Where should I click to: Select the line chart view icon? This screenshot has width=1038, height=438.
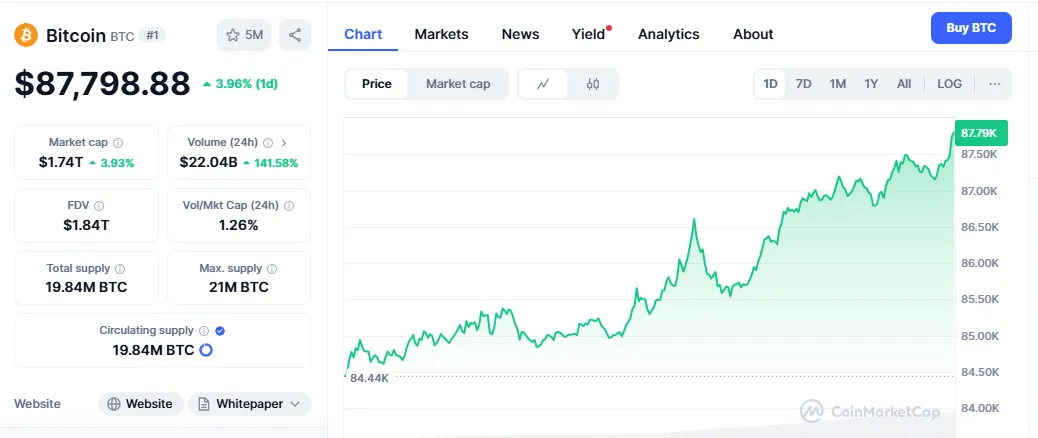(x=543, y=84)
